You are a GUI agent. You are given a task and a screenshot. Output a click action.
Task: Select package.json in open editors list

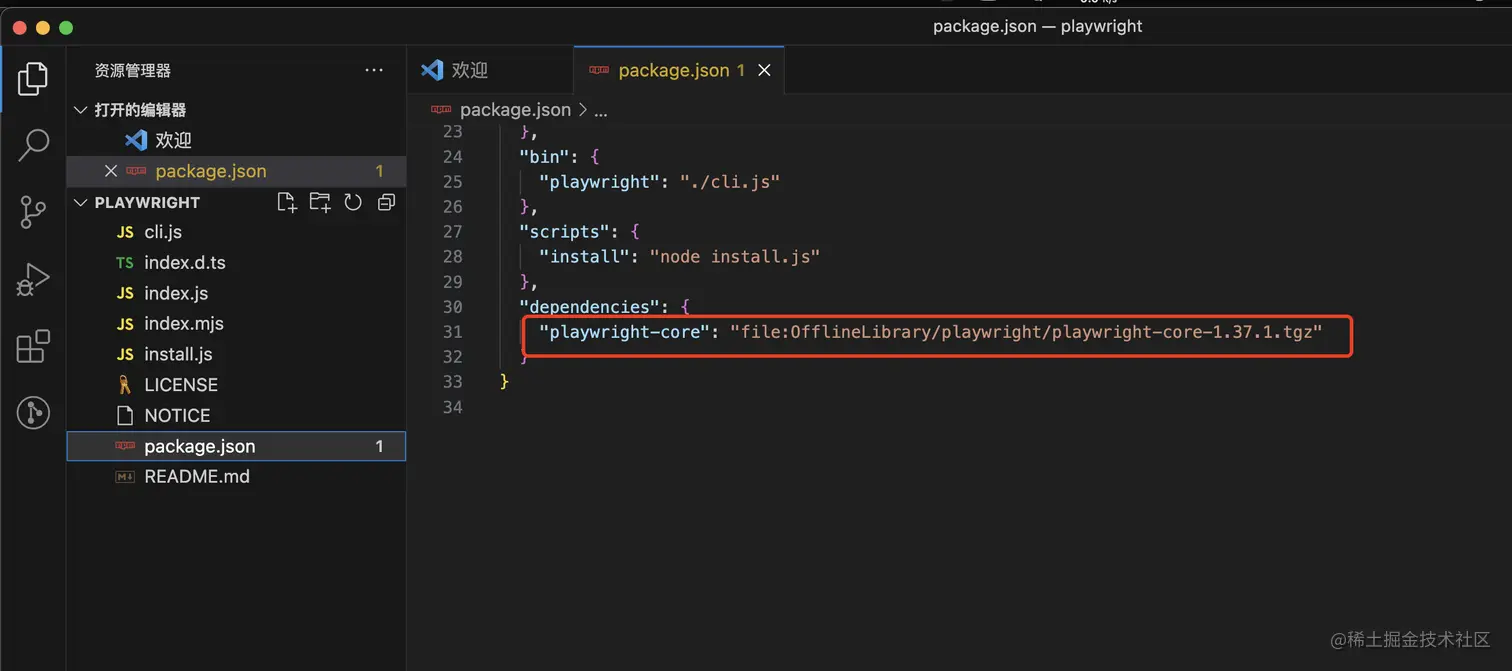(236, 171)
